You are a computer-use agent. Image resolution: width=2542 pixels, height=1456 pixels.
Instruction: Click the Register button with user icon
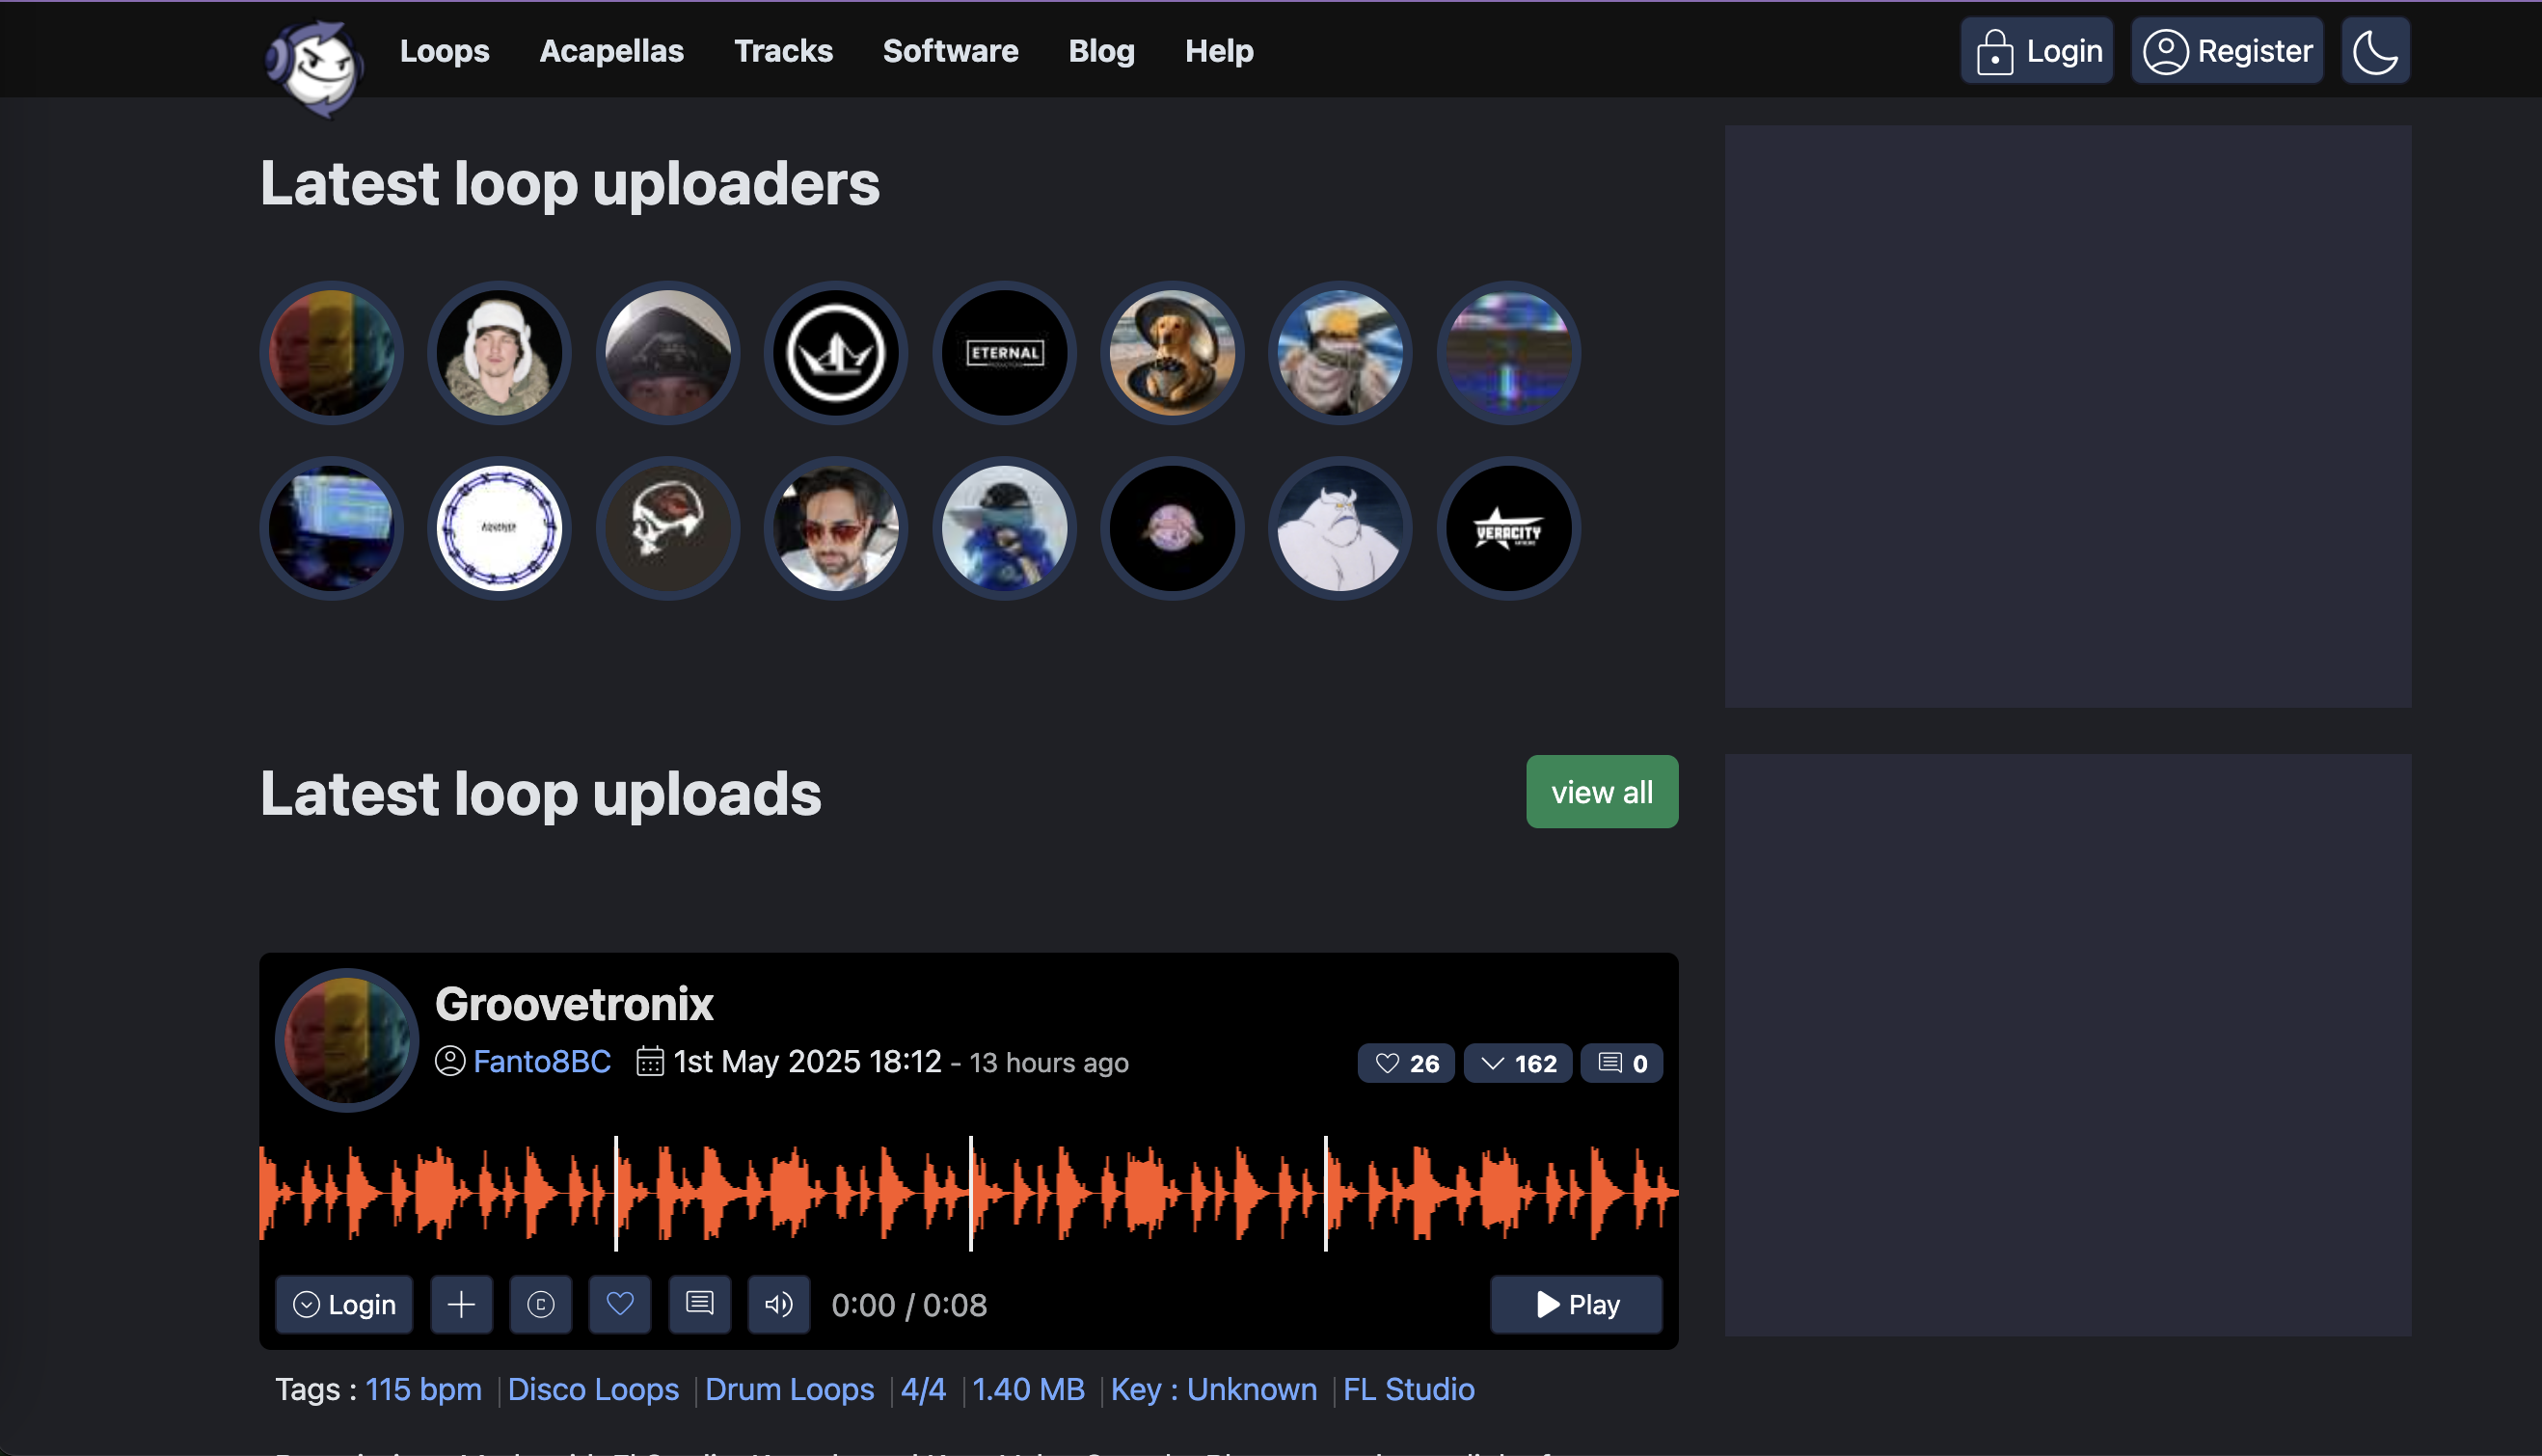click(2227, 51)
